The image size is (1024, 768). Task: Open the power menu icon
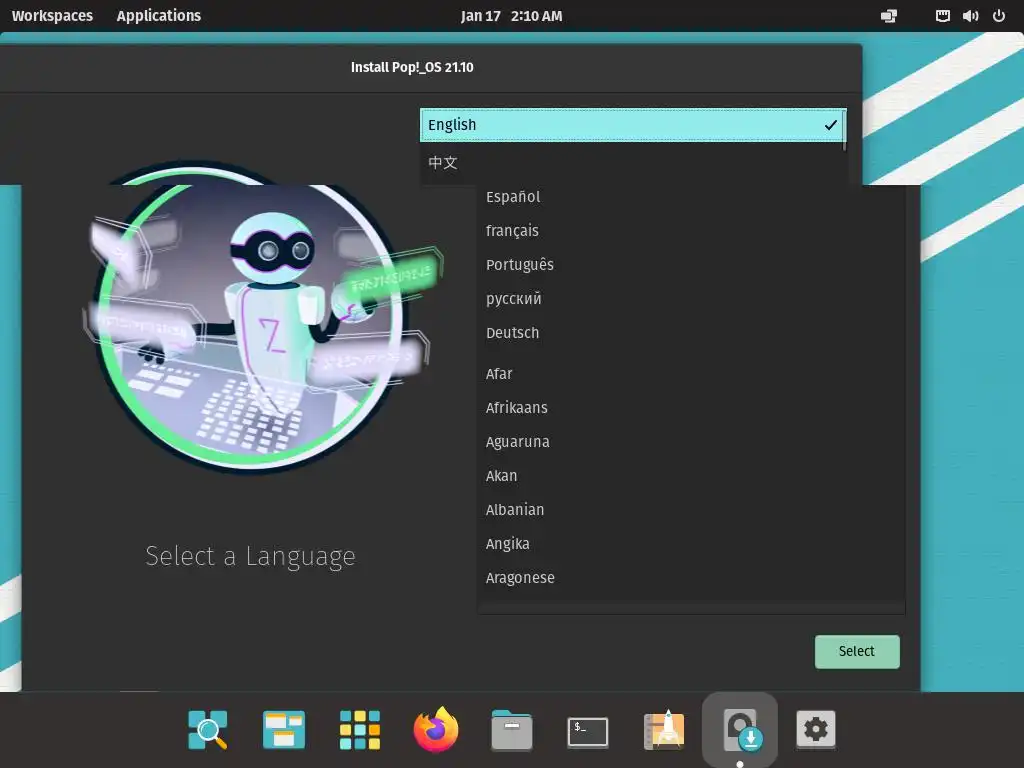coord(999,16)
